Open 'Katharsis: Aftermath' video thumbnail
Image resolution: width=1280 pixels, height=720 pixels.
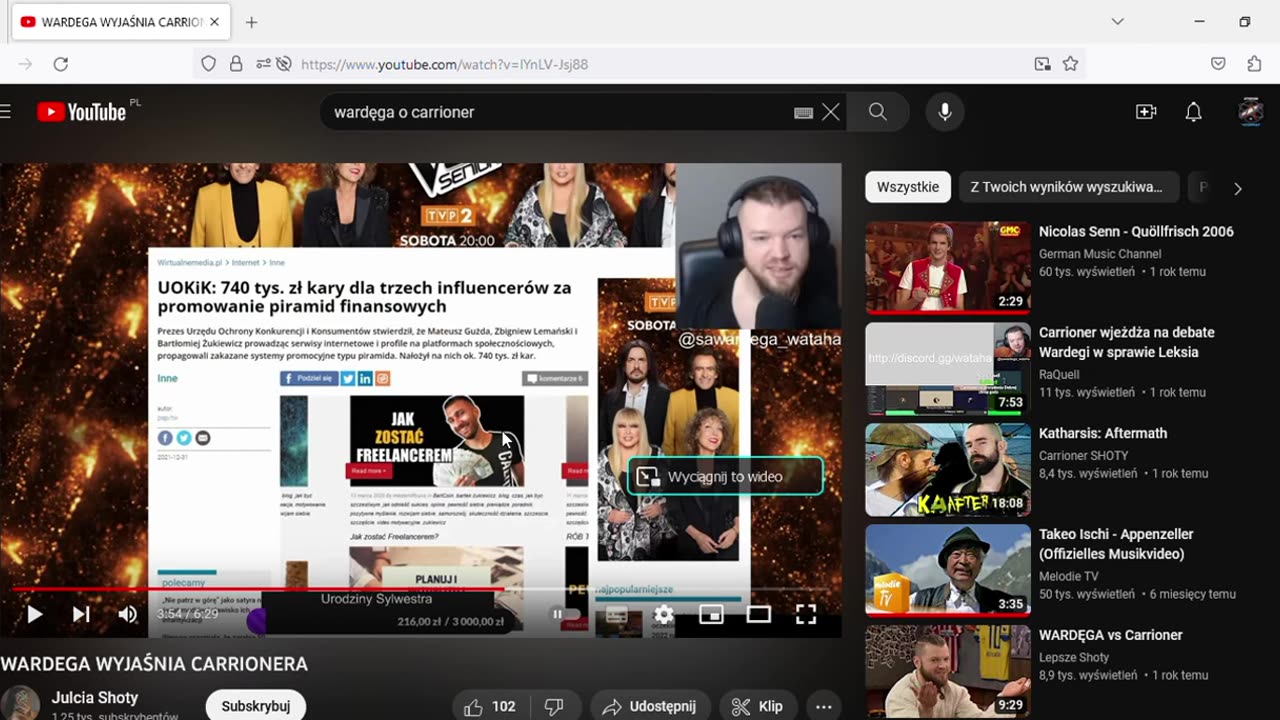[948, 470]
